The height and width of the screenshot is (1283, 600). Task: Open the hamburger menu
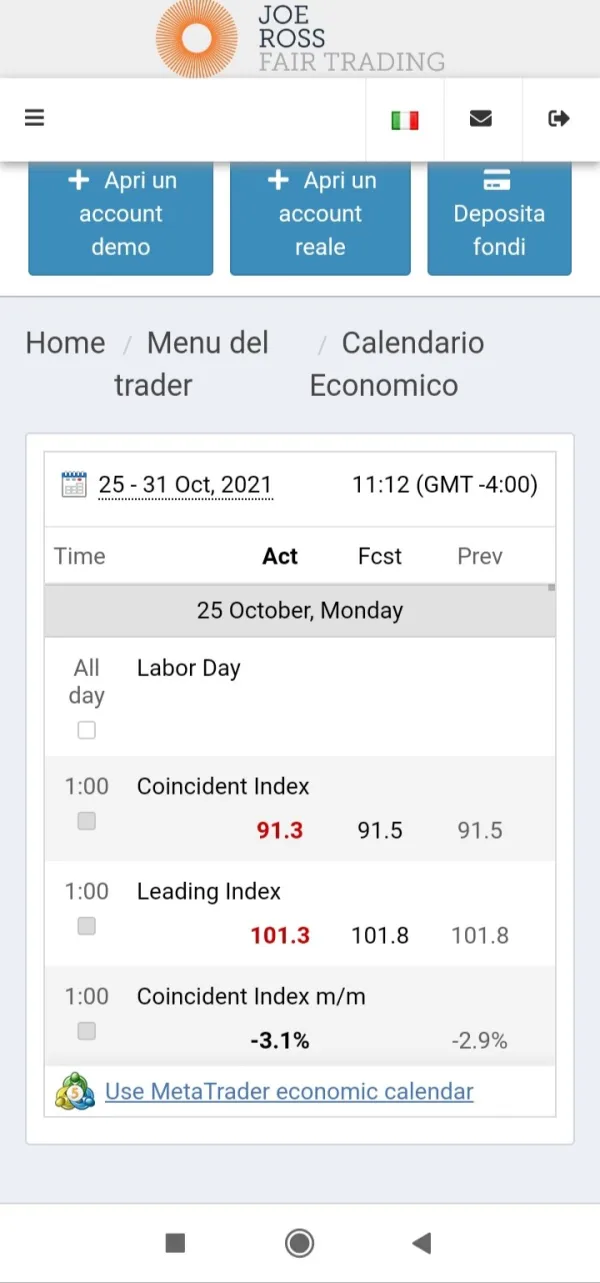[35, 118]
